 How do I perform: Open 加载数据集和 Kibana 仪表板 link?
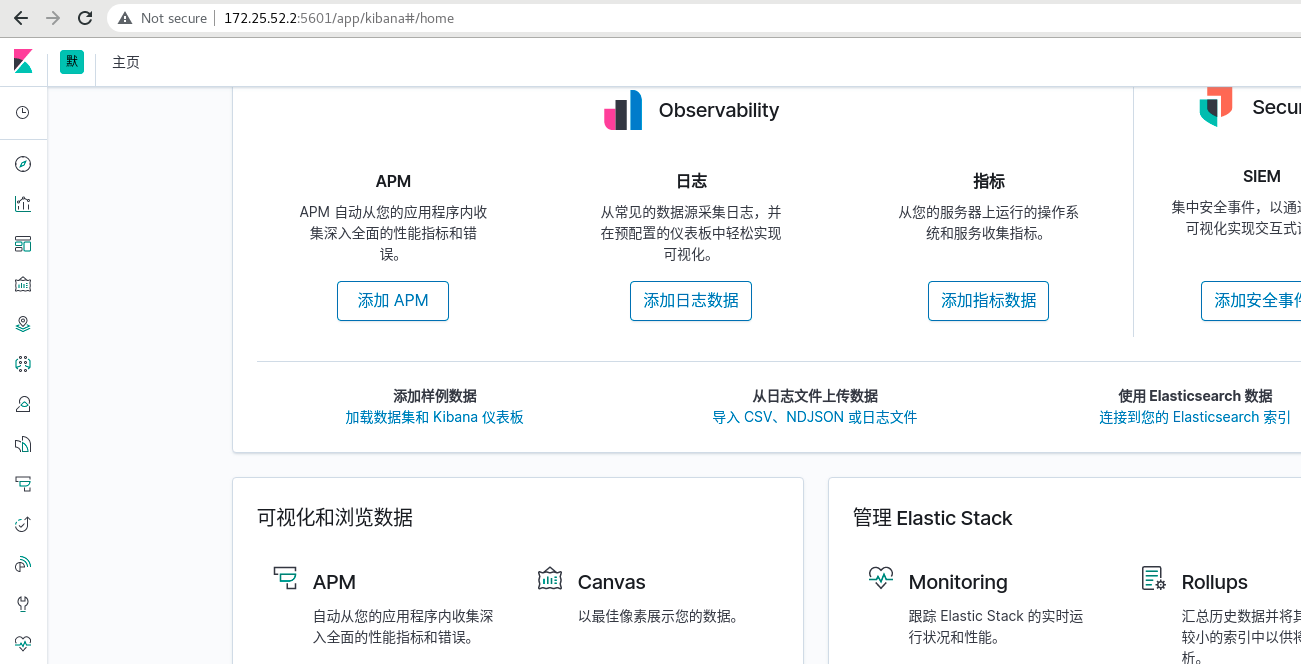tap(434, 417)
